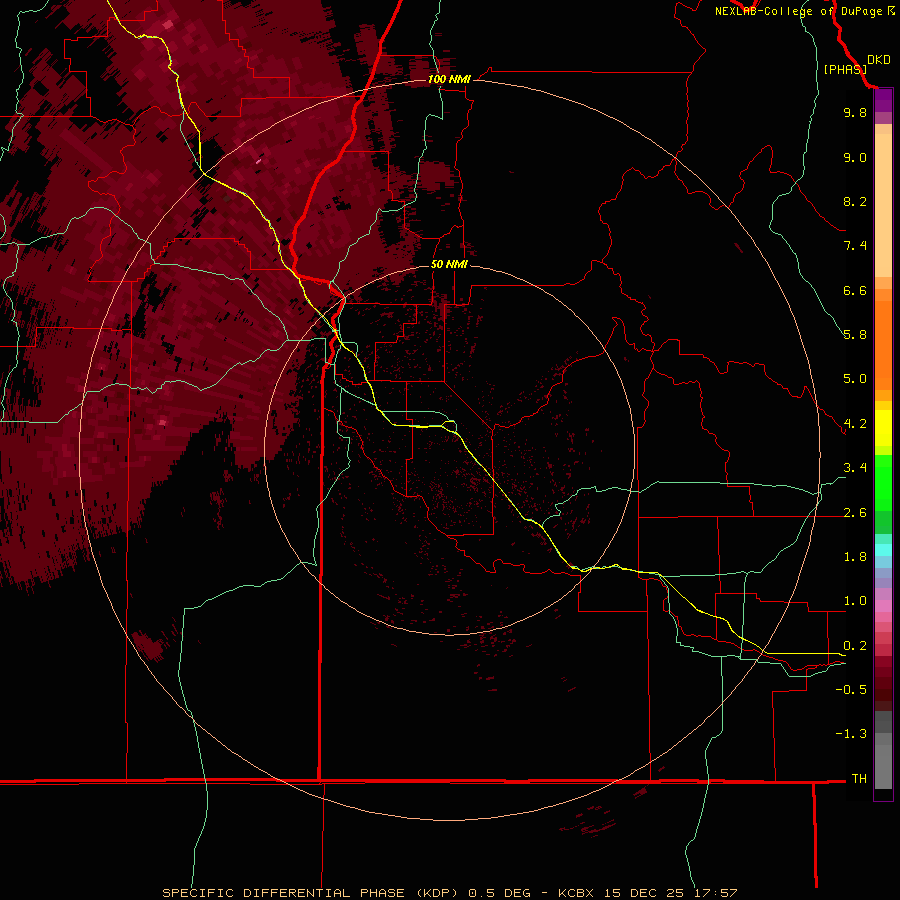Screen dimensions: 900x900
Task: Click the 5.8 legend value
Action: point(855,335)
